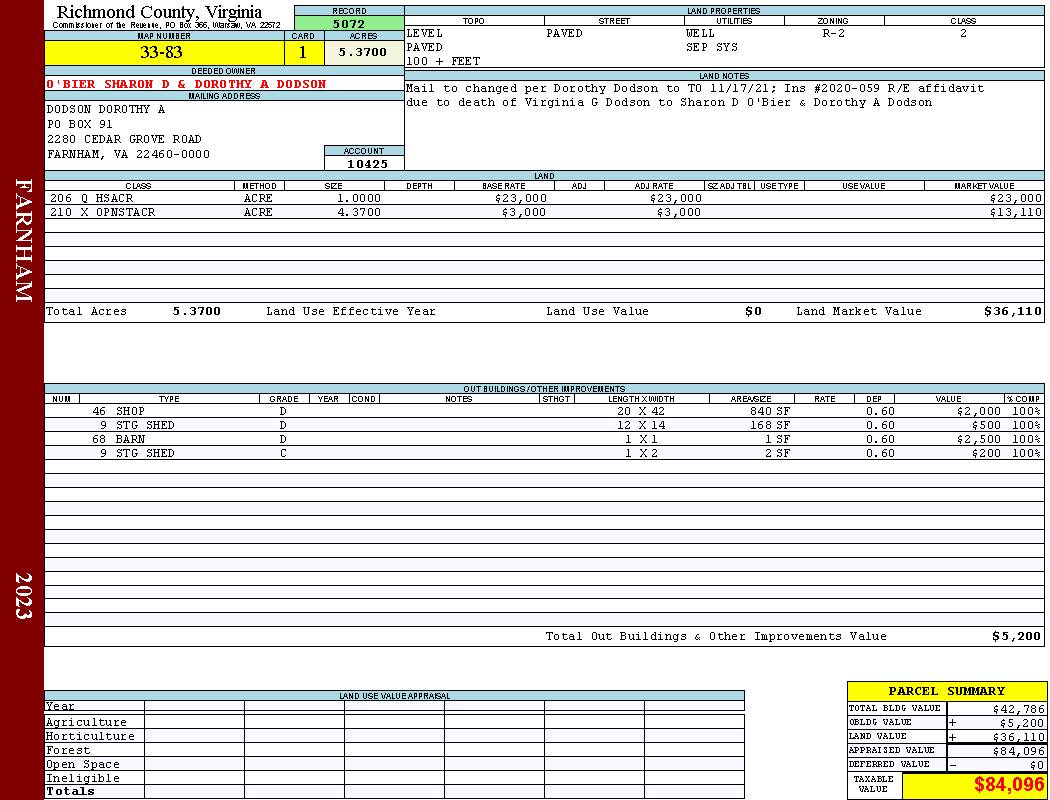The image size is (1050, 800).
Task: Click the $500 storage shed value
Action: pos(986,425)
